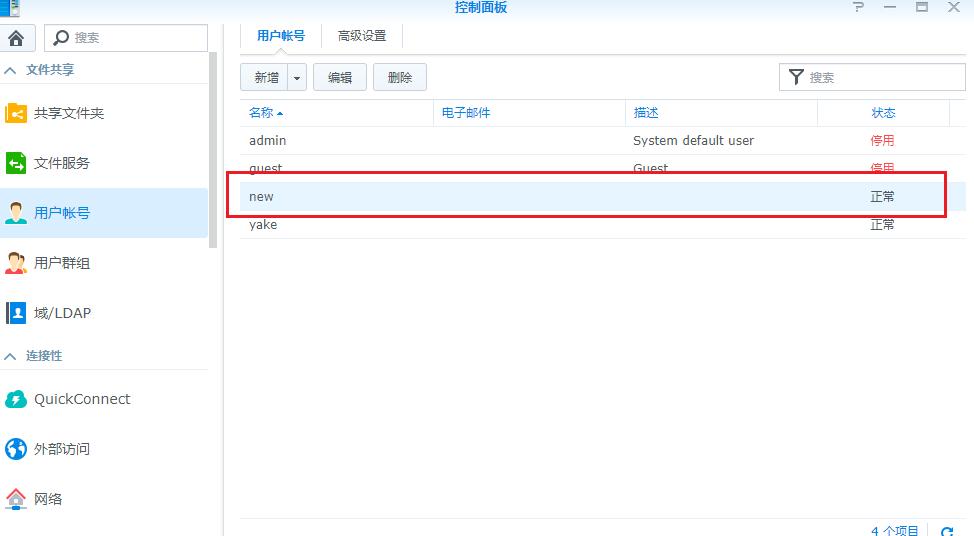Select the new user row
This screenshot has height=536, width=974.
(603, 197)
